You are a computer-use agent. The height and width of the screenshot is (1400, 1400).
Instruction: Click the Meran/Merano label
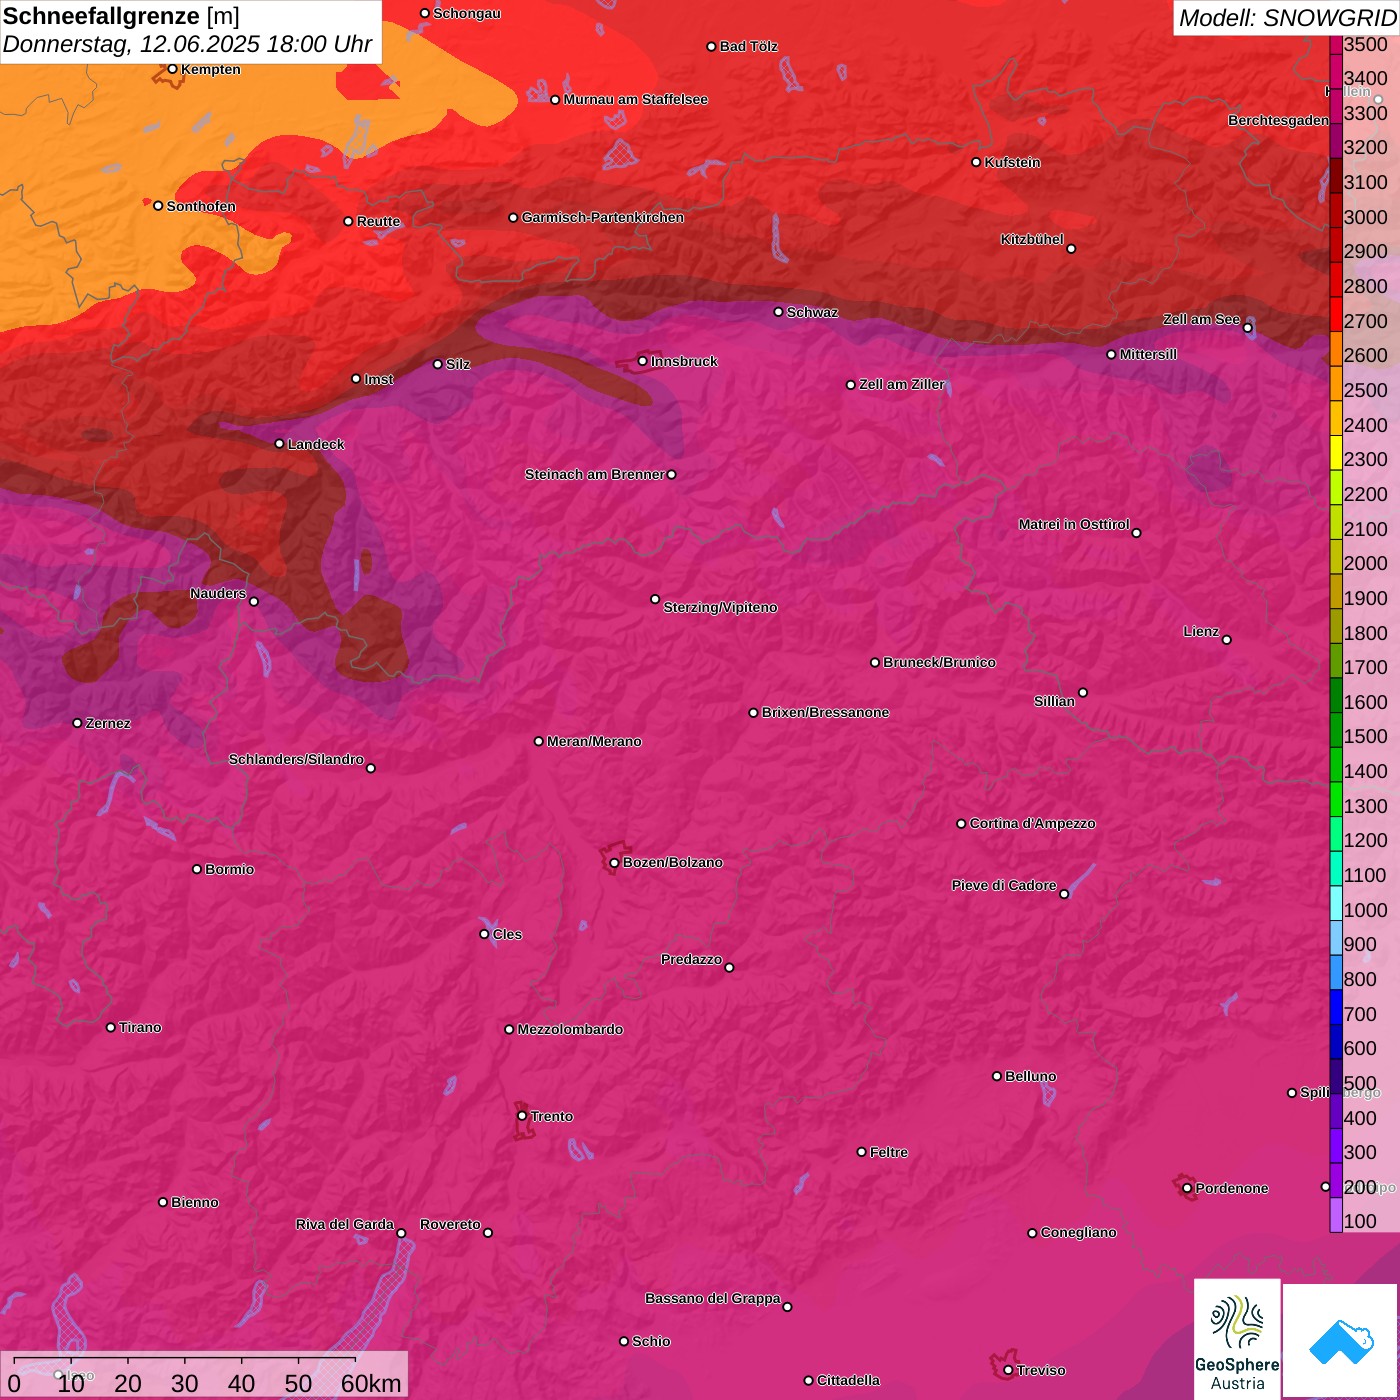pyautogui.click(x=594, y=741)
